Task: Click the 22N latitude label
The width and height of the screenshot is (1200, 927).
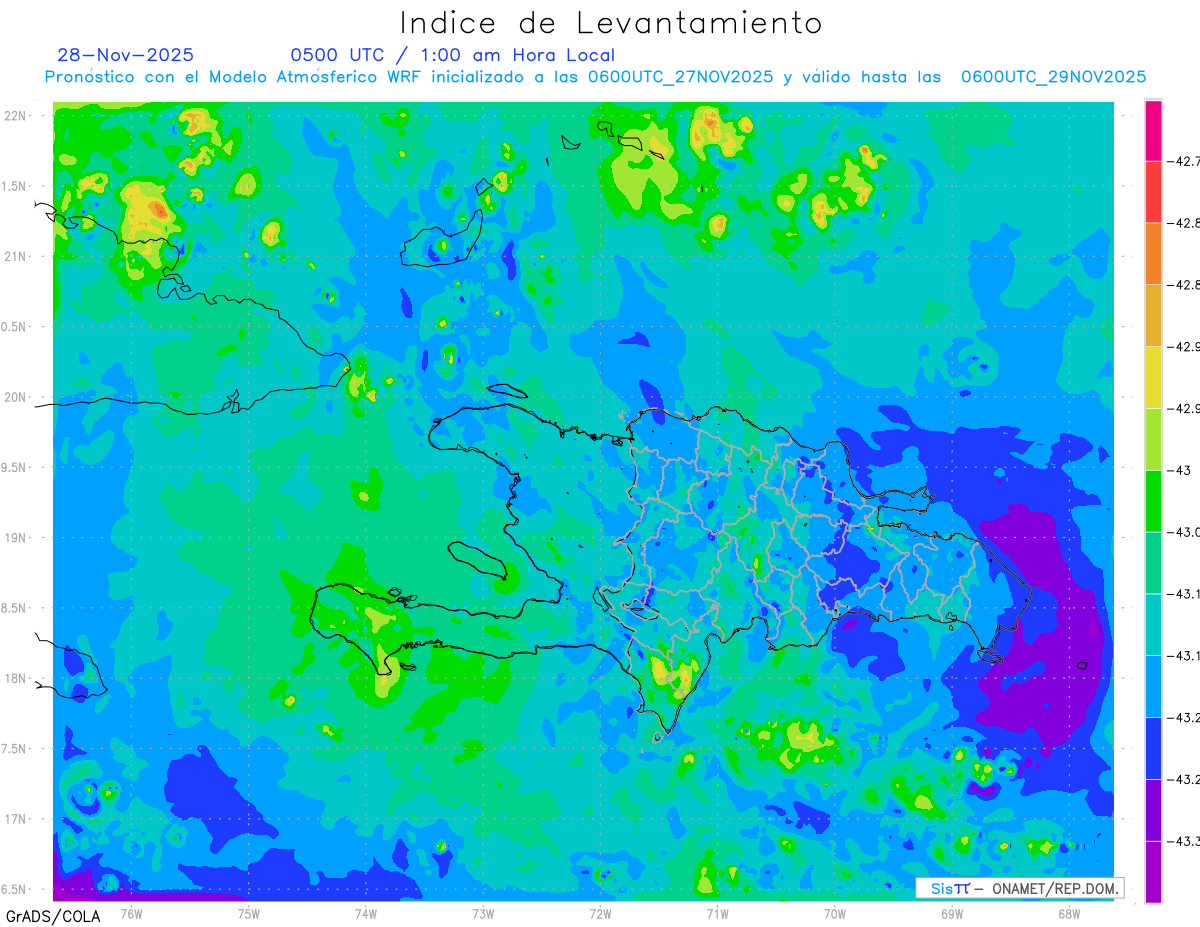Action: tap(15, 115)
